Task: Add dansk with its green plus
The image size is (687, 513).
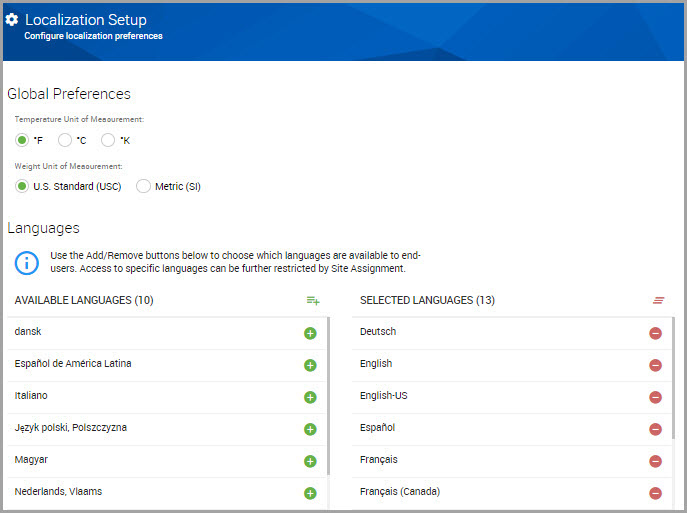Action: pos(310,333)
